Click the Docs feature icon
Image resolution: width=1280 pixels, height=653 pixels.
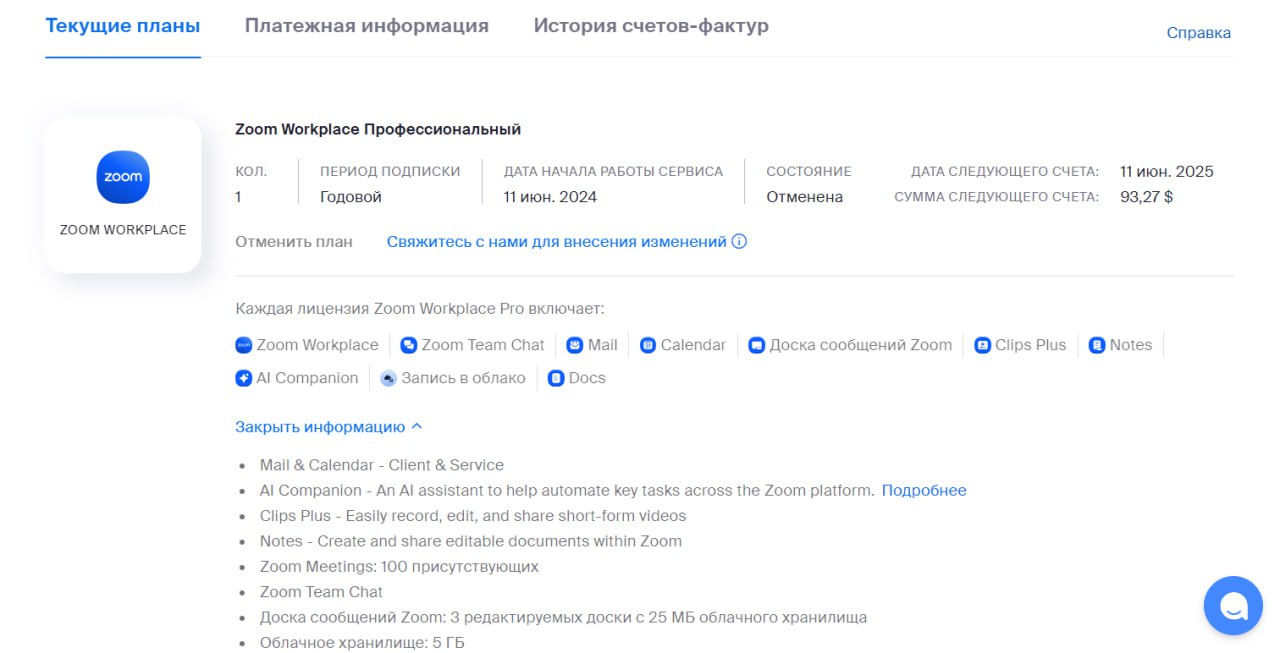[x=556, y=378]
